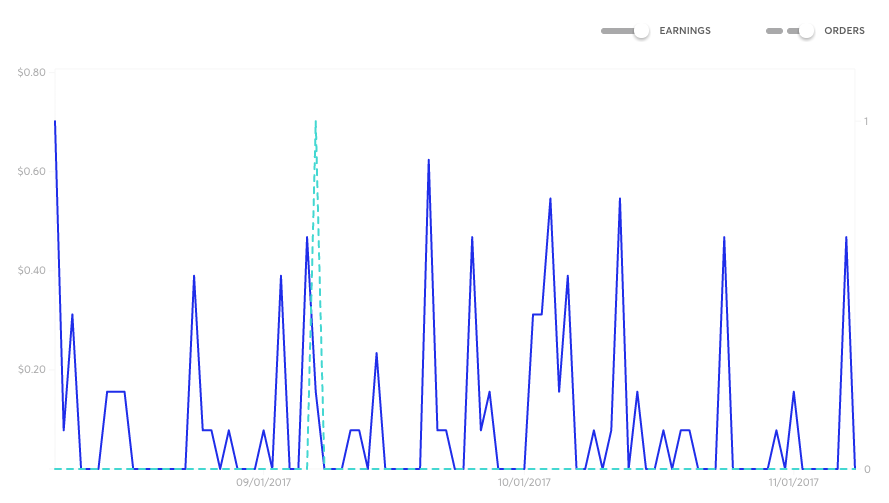This screenshot has width=889, height=503.
Task: Click the $0.20 earnings axis label
Action: [31, 369]
